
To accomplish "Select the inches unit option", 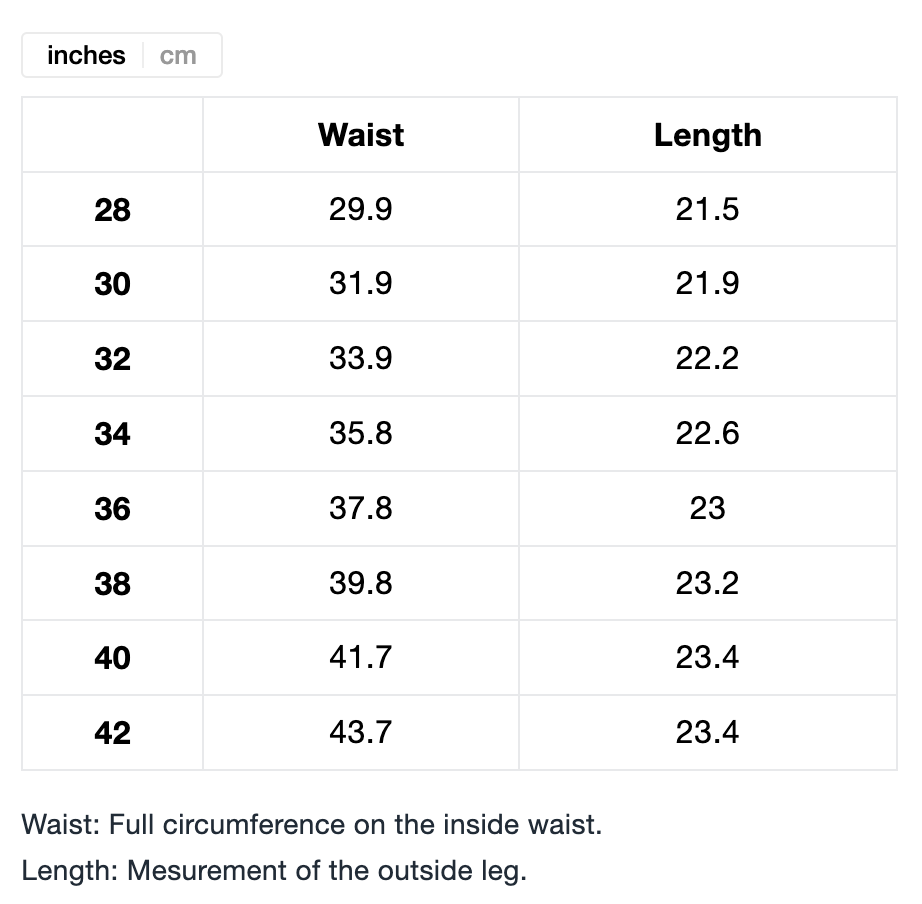I will tap(86, 56).
